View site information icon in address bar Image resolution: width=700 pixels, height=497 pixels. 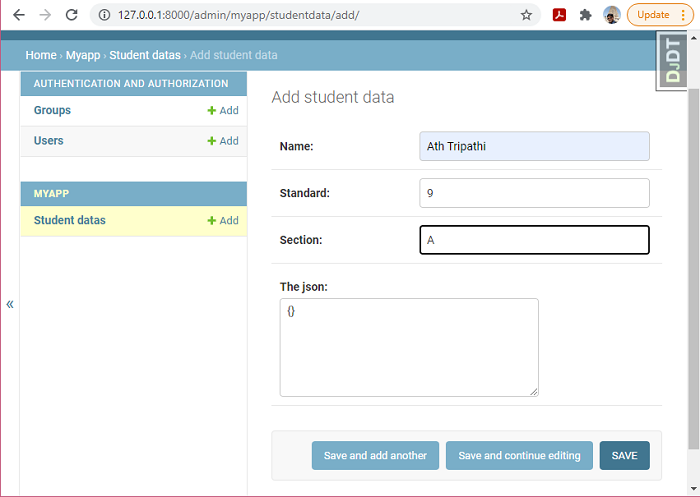tap(104, 15)
